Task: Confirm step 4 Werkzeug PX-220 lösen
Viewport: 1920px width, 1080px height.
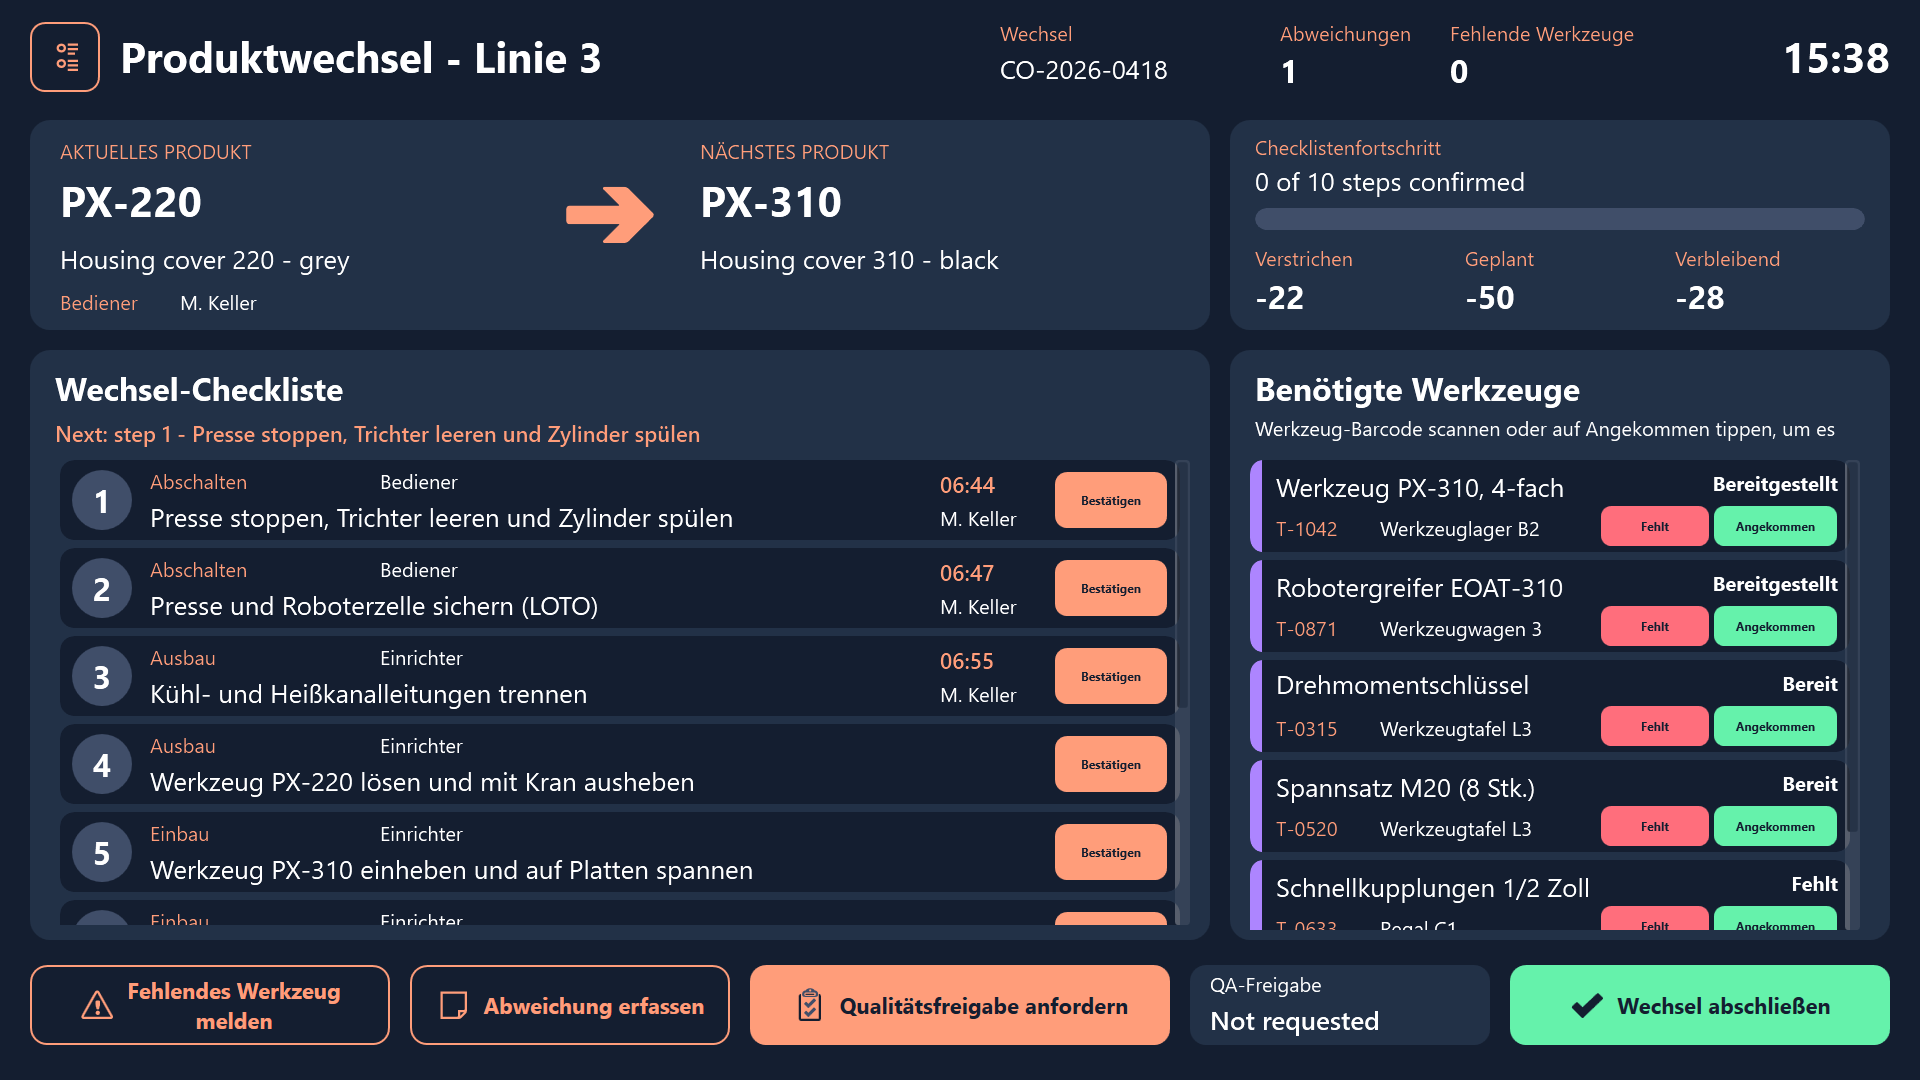Action: [1110, 764]
